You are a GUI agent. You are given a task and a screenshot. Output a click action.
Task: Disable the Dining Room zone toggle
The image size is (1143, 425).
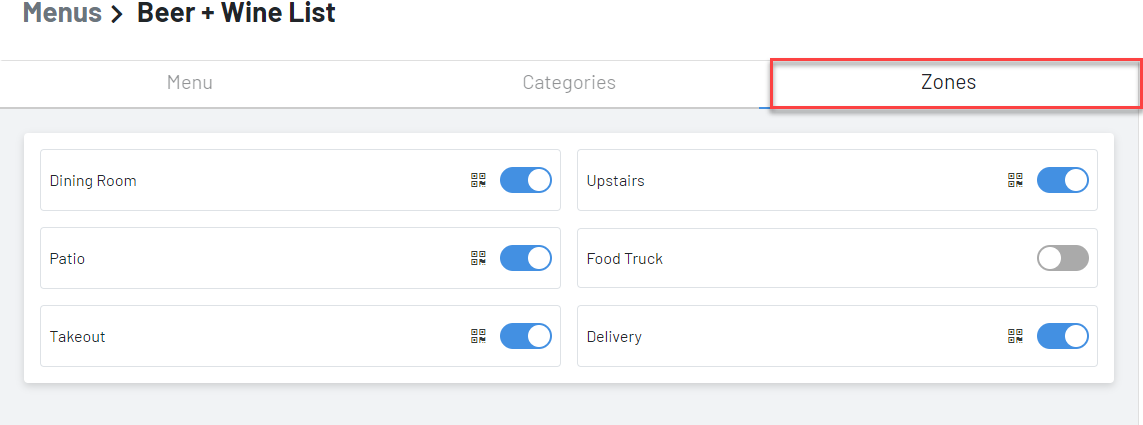click(x=526, y=180)
